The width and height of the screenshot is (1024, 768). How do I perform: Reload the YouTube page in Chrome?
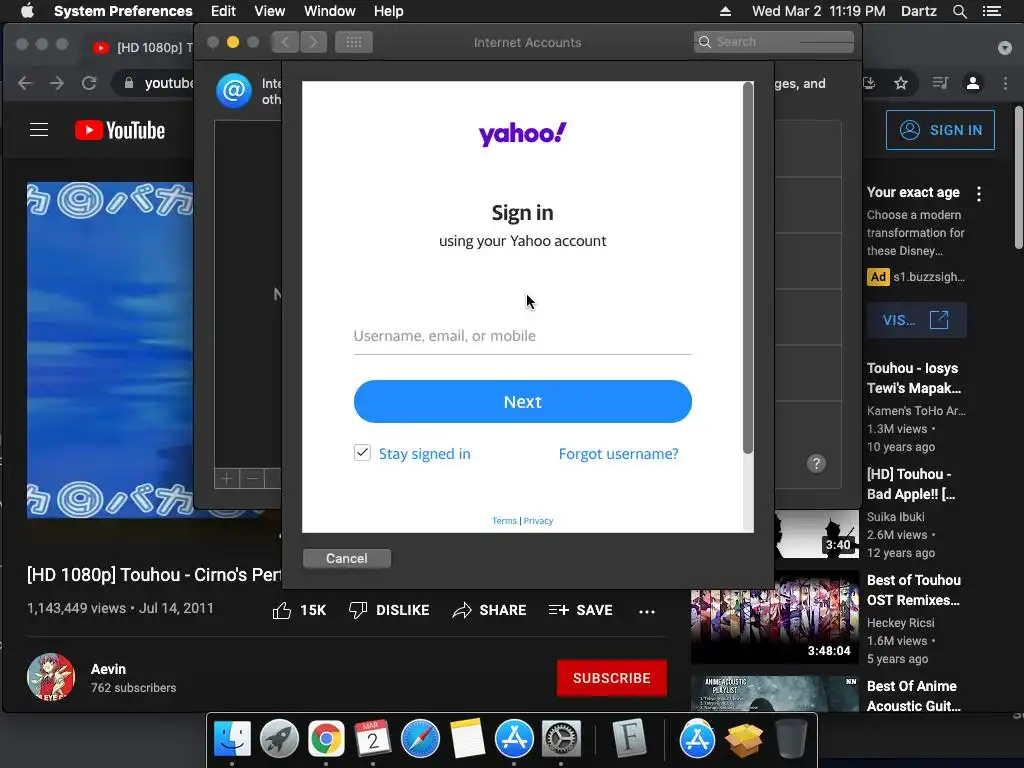click(x=89, y=83)
